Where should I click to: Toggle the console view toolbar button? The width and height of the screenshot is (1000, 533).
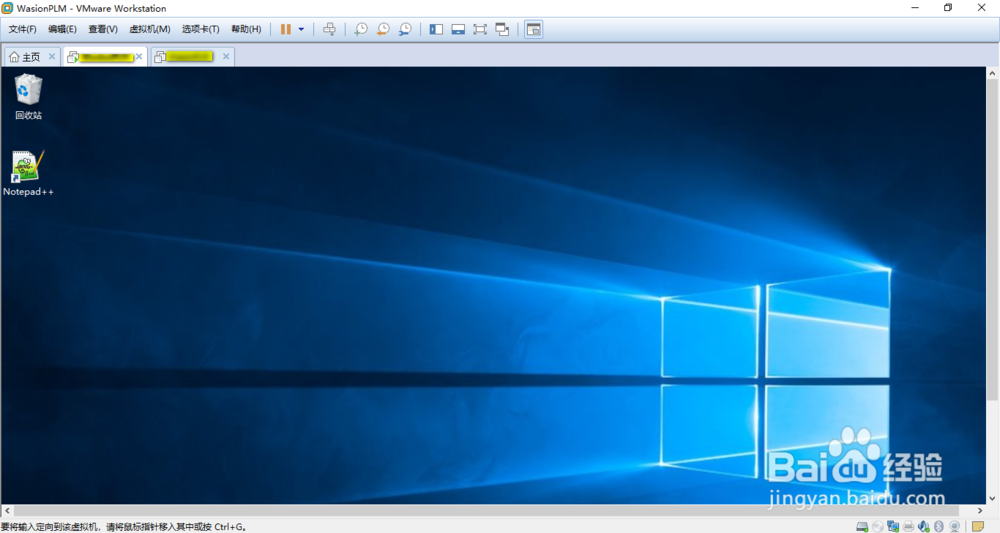pos(533,29)
